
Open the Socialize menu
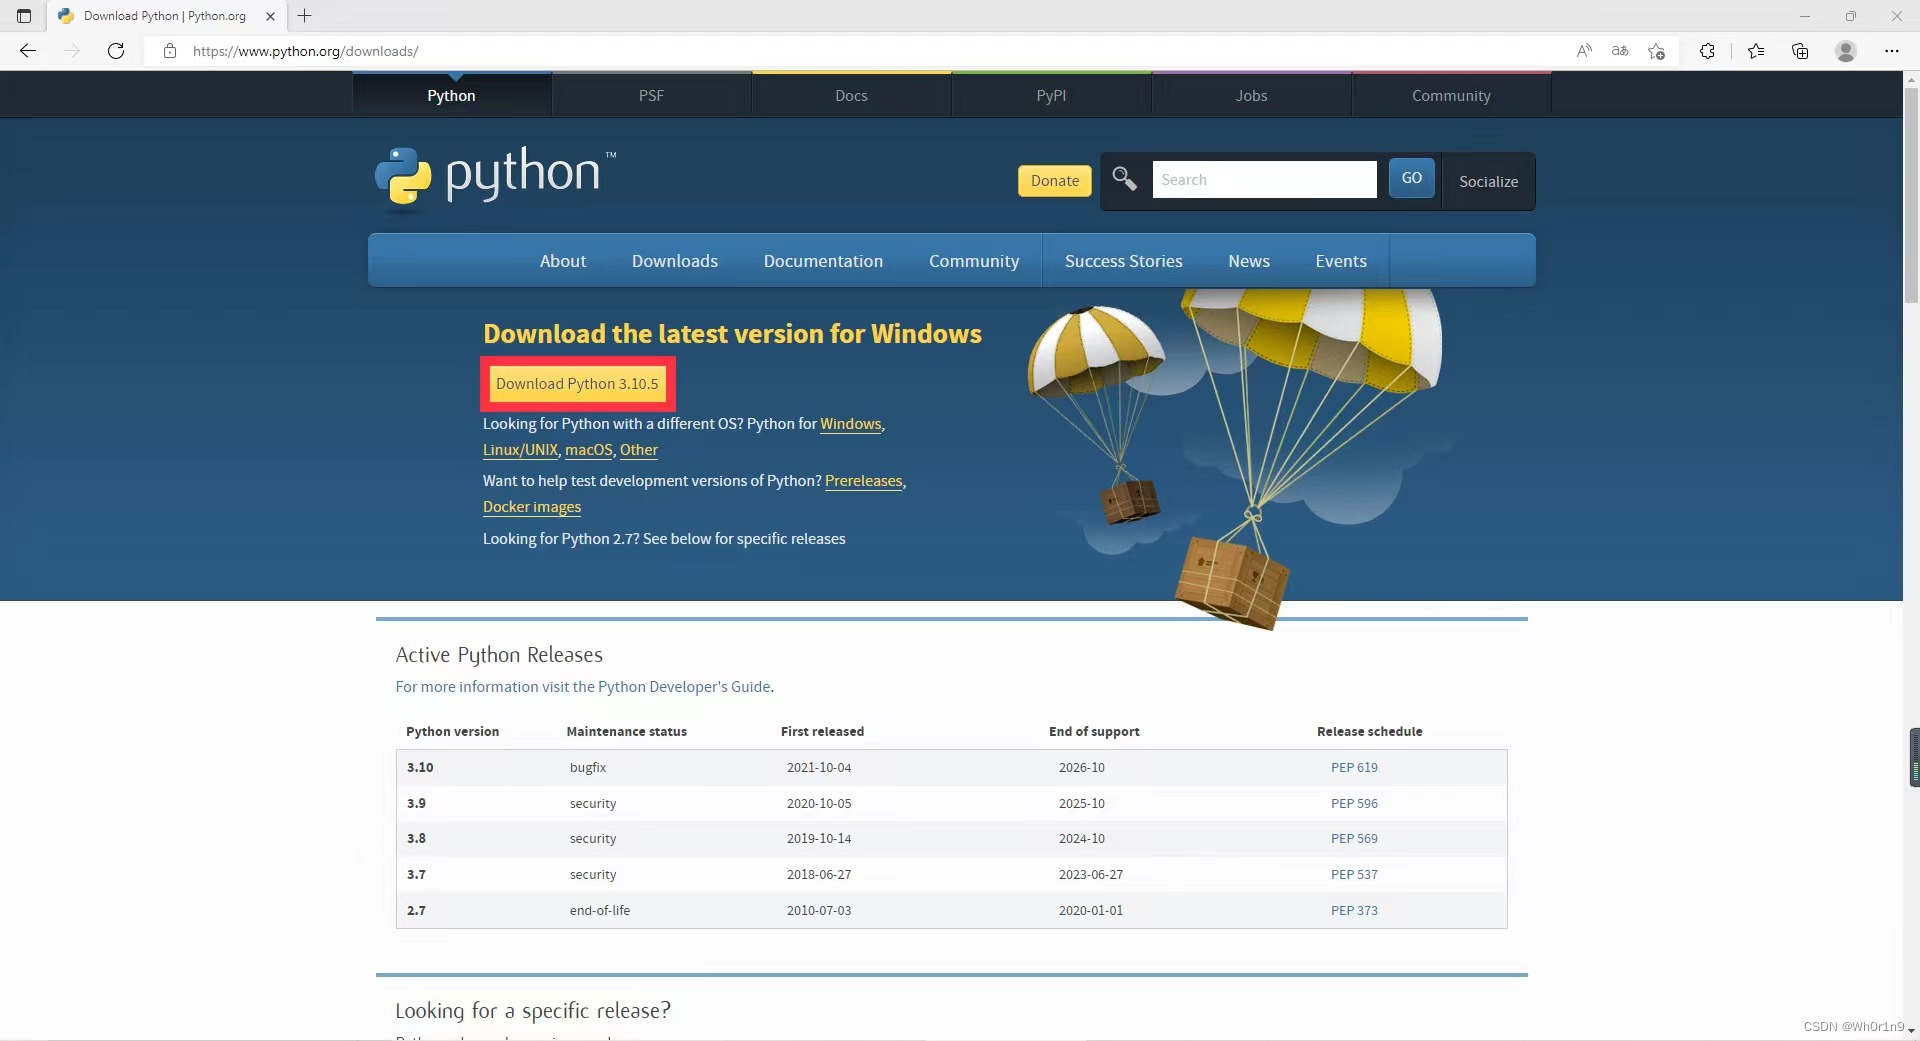pyautogui.click(x=1488, y=181)
